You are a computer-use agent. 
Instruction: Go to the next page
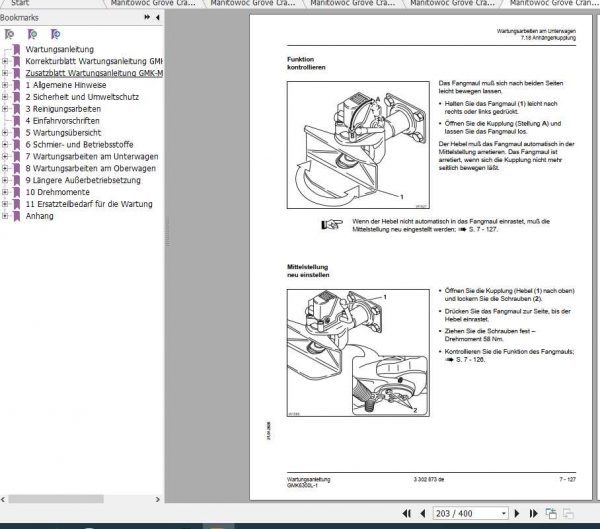pos(517,513)
